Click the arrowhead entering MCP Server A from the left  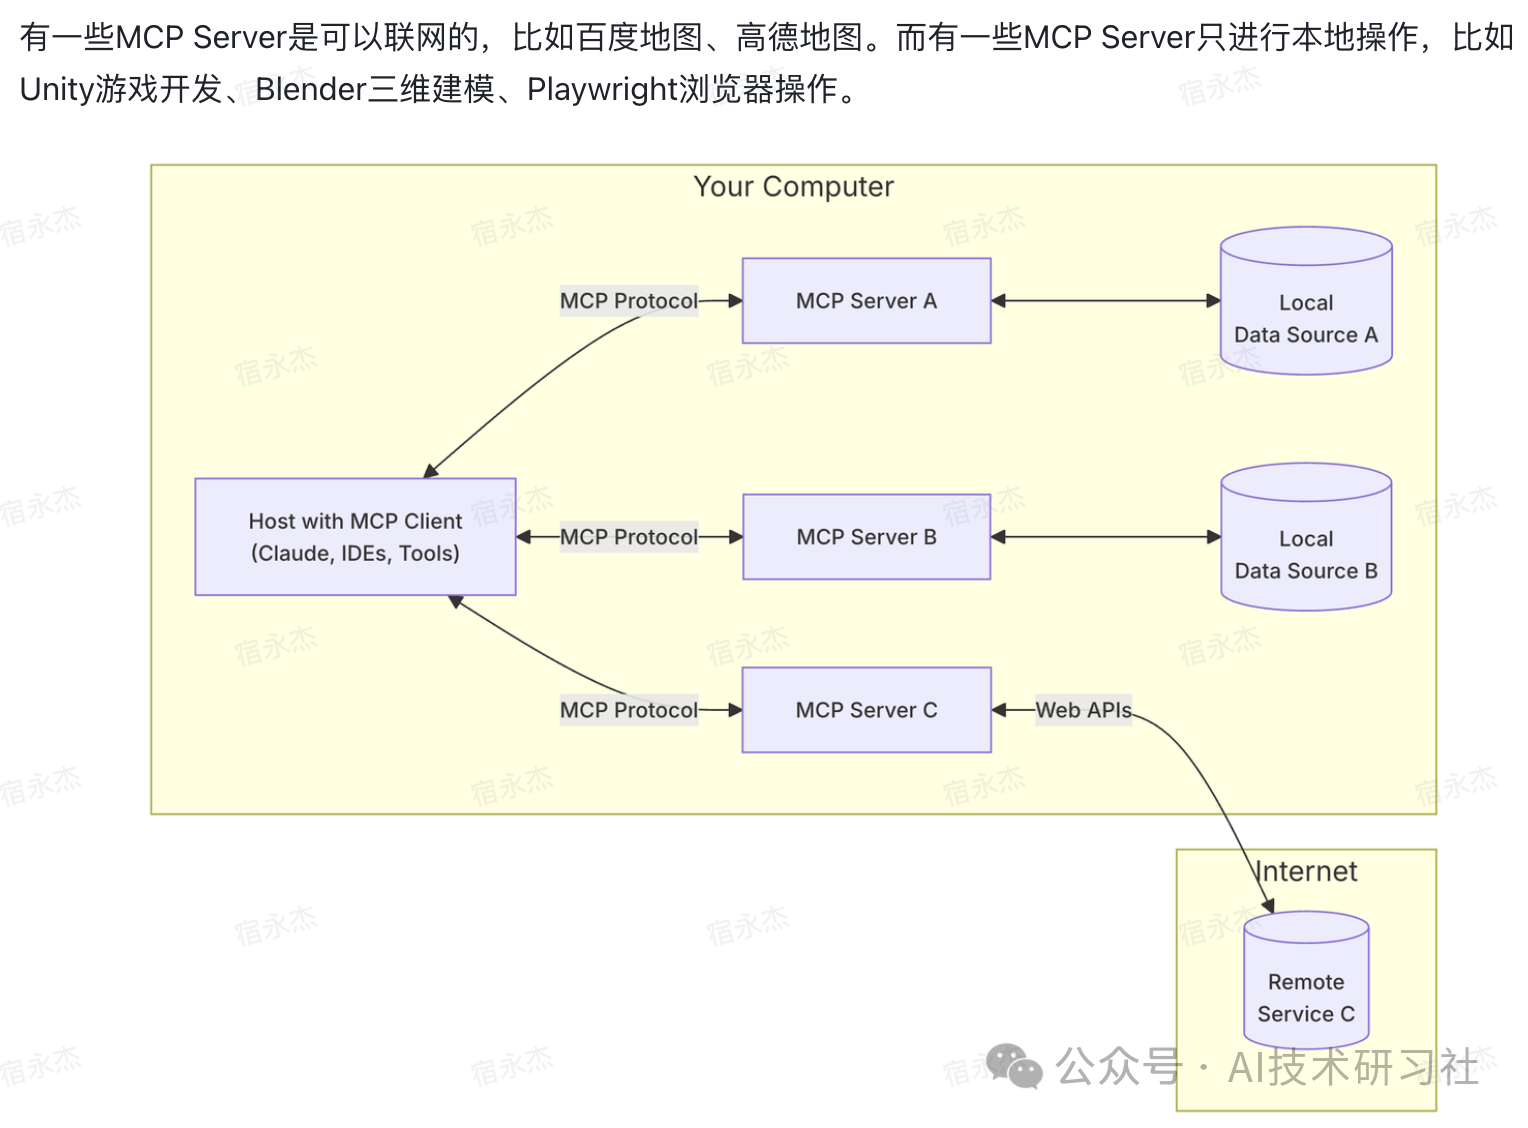coord(735,300)
